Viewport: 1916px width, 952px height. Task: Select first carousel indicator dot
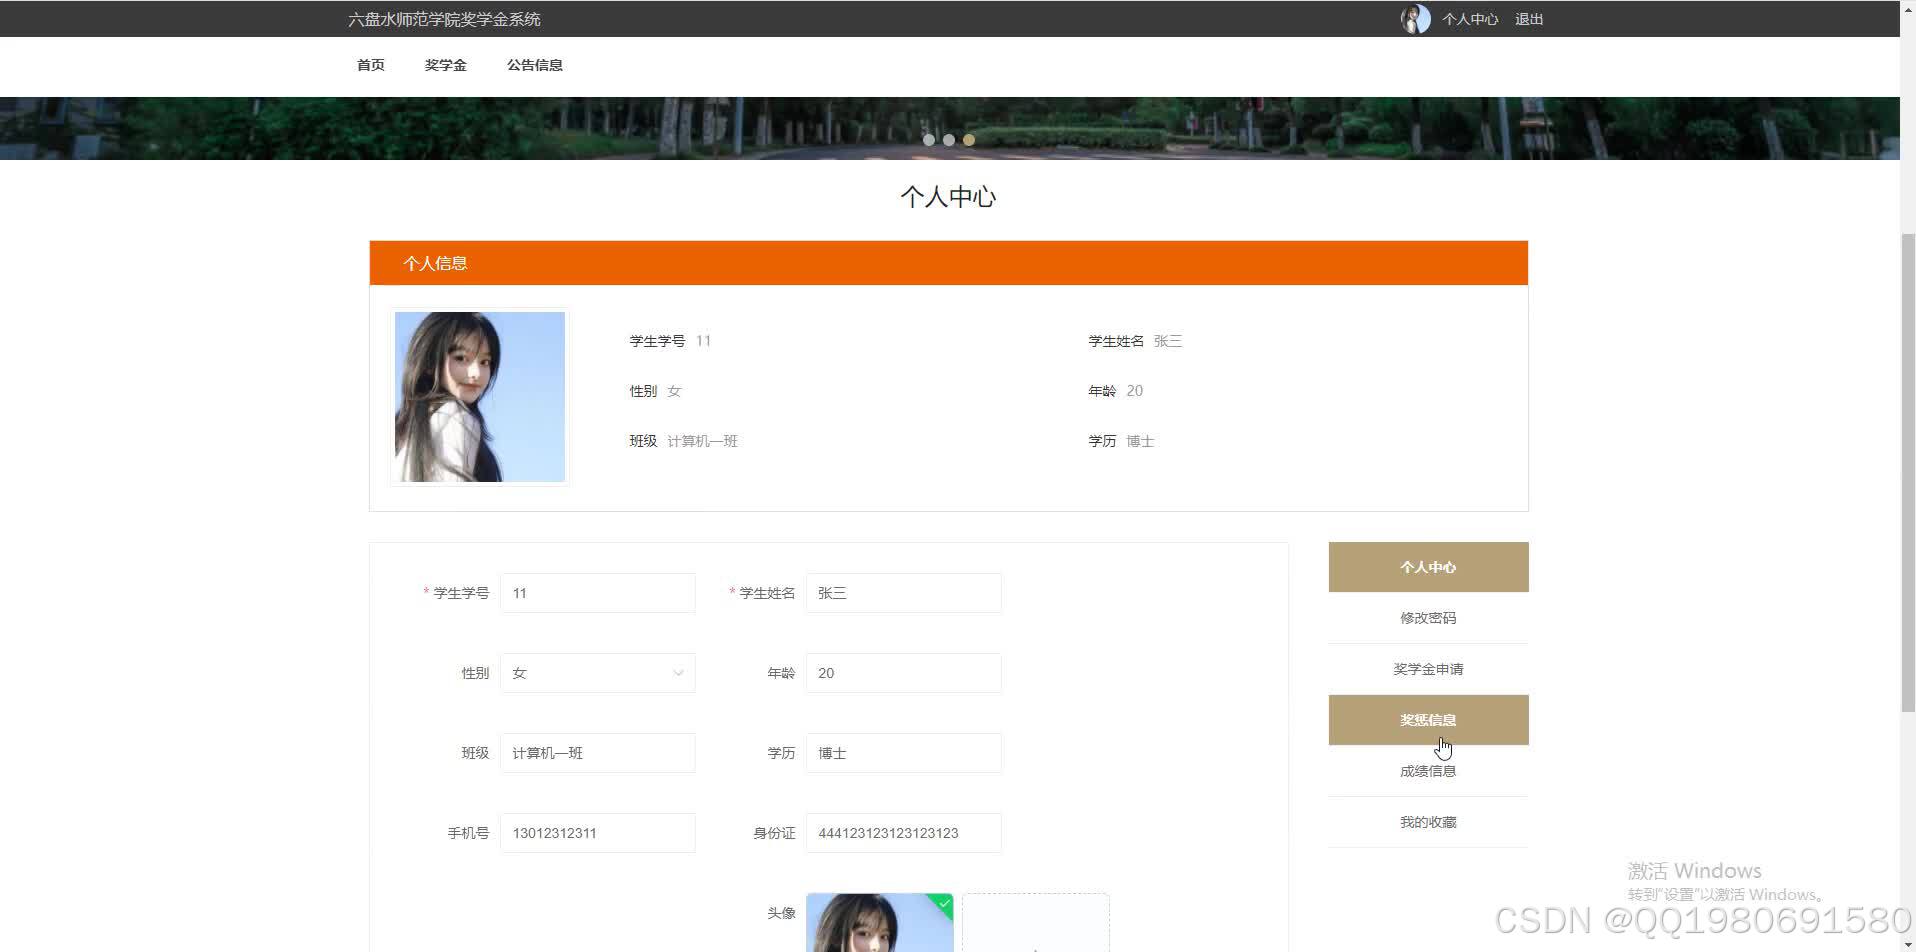click(x=929, y=140)
